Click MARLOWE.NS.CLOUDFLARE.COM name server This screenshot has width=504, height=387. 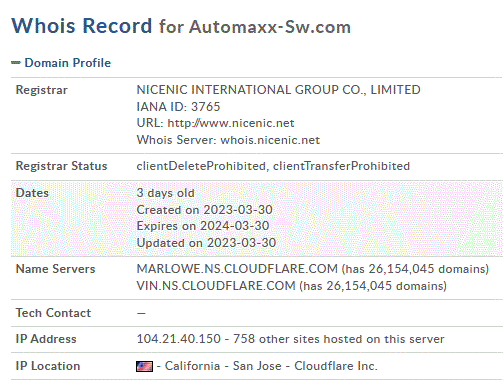pyautogui.click(x=237, y=269)
